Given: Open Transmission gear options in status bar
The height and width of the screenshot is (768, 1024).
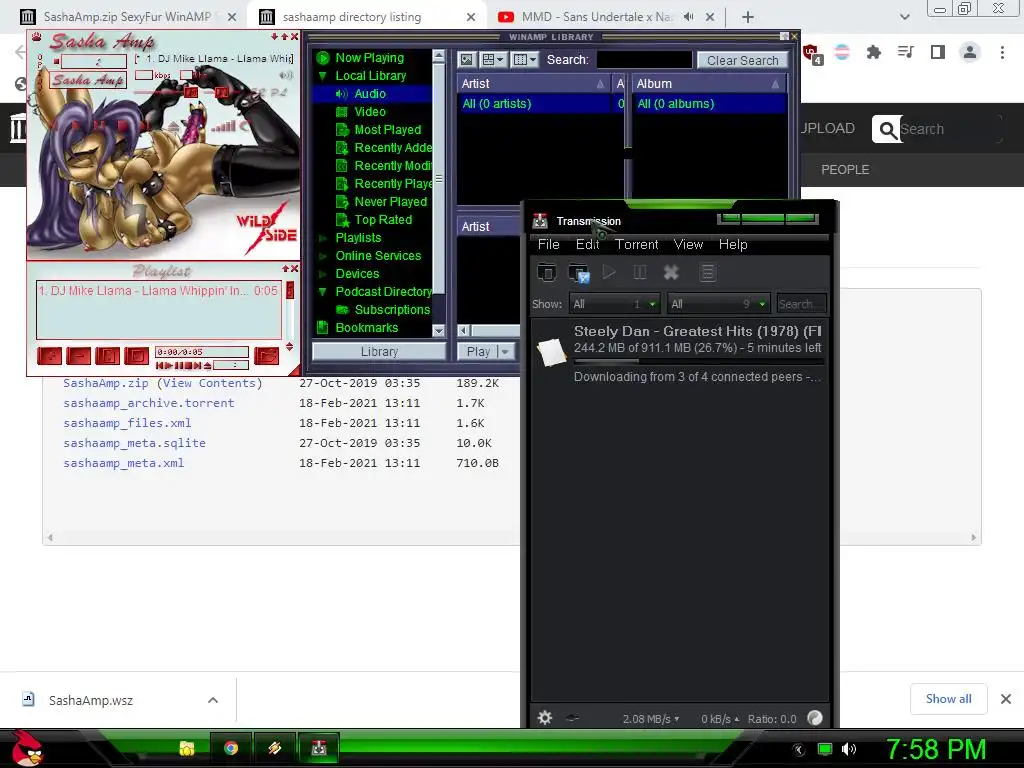Looking at the screenshot, I should click(545, 718).
